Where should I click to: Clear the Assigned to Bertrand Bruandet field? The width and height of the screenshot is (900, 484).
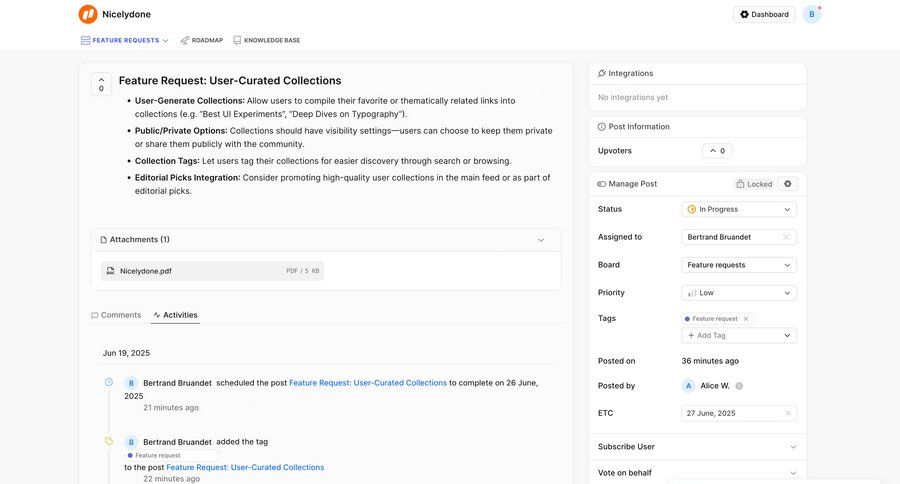[786, 237]
